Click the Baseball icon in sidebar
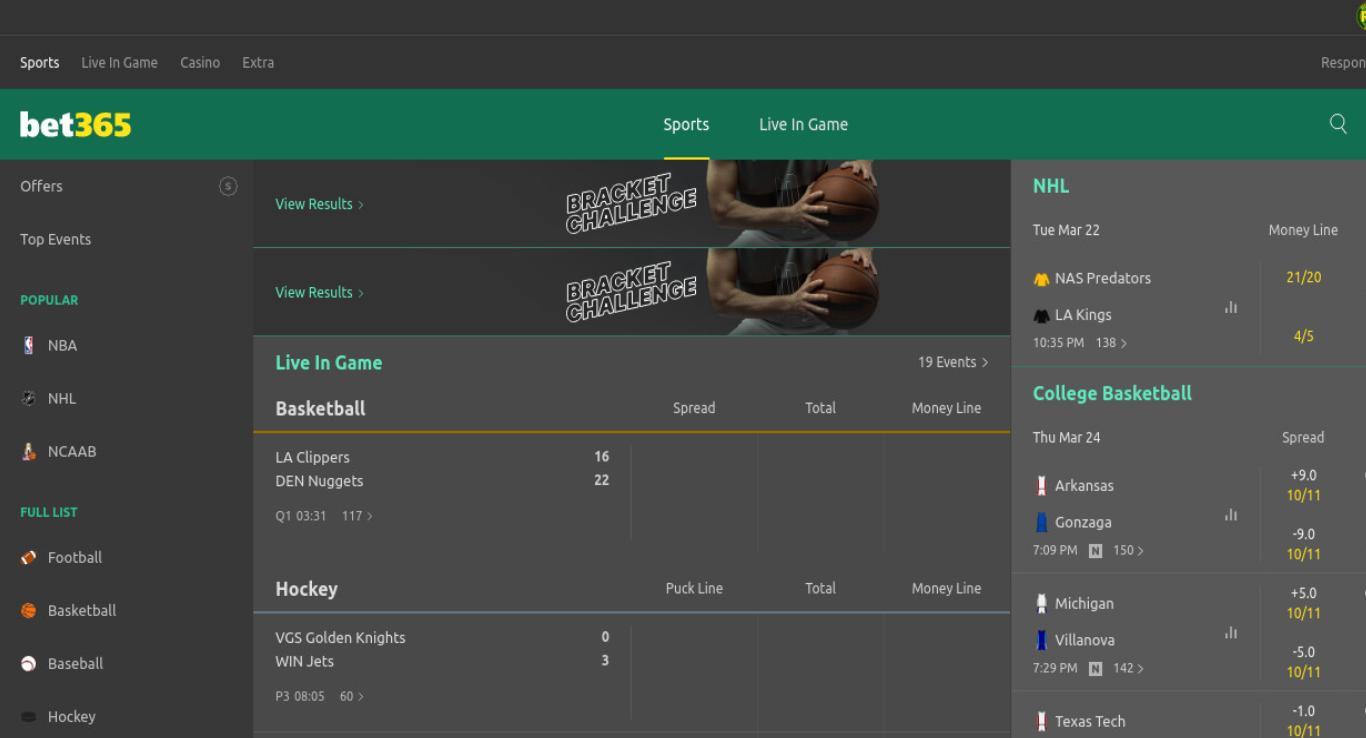1366x738 pixels. [x=28, y=663]
